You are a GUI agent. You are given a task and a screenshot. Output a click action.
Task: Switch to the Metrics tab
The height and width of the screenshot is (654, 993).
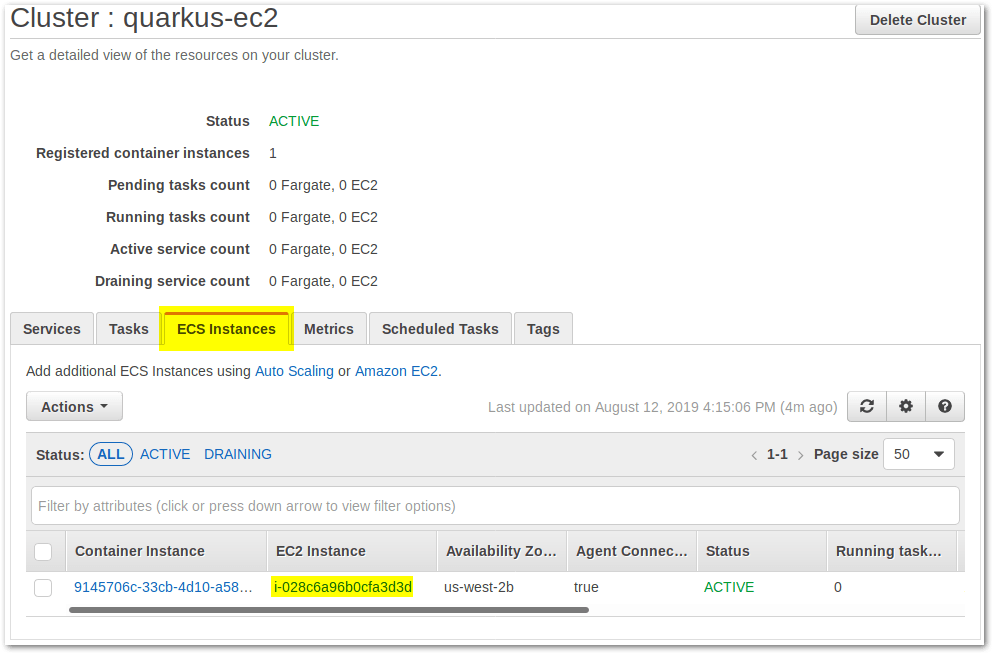[x=329, y=328]
